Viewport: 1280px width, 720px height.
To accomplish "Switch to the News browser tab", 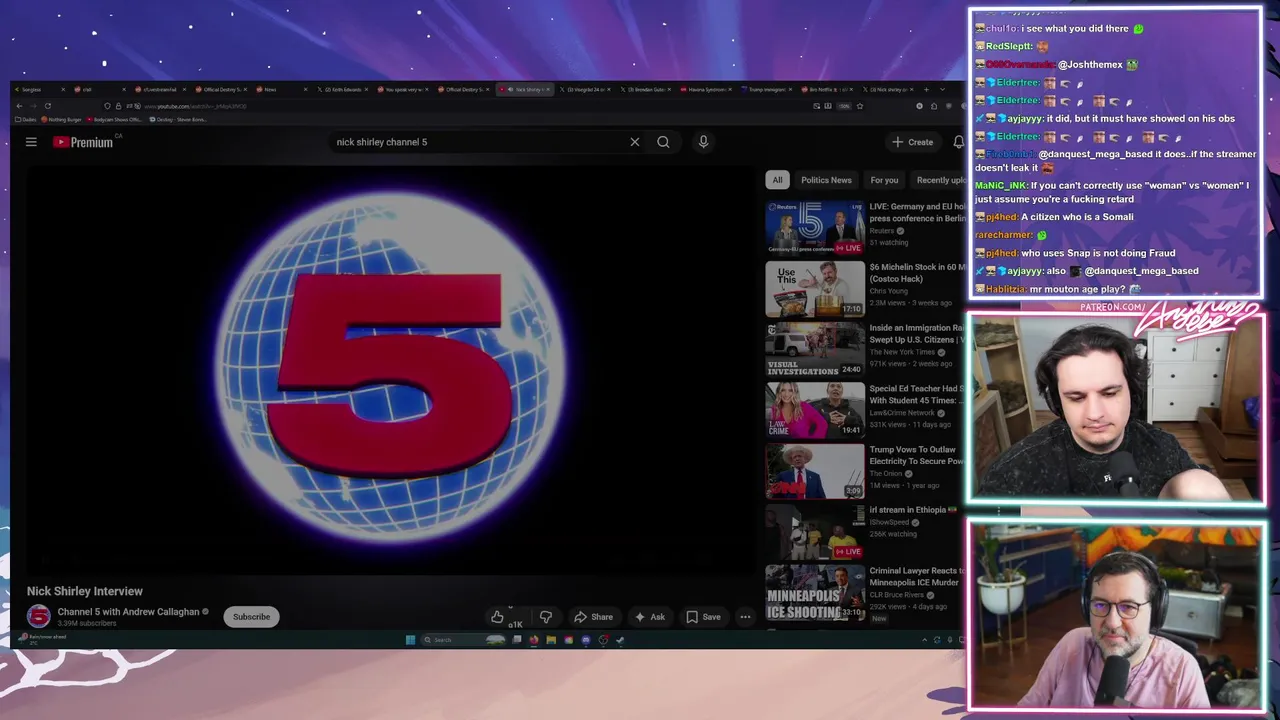I will pyautogui.click(x=283, y=89).
